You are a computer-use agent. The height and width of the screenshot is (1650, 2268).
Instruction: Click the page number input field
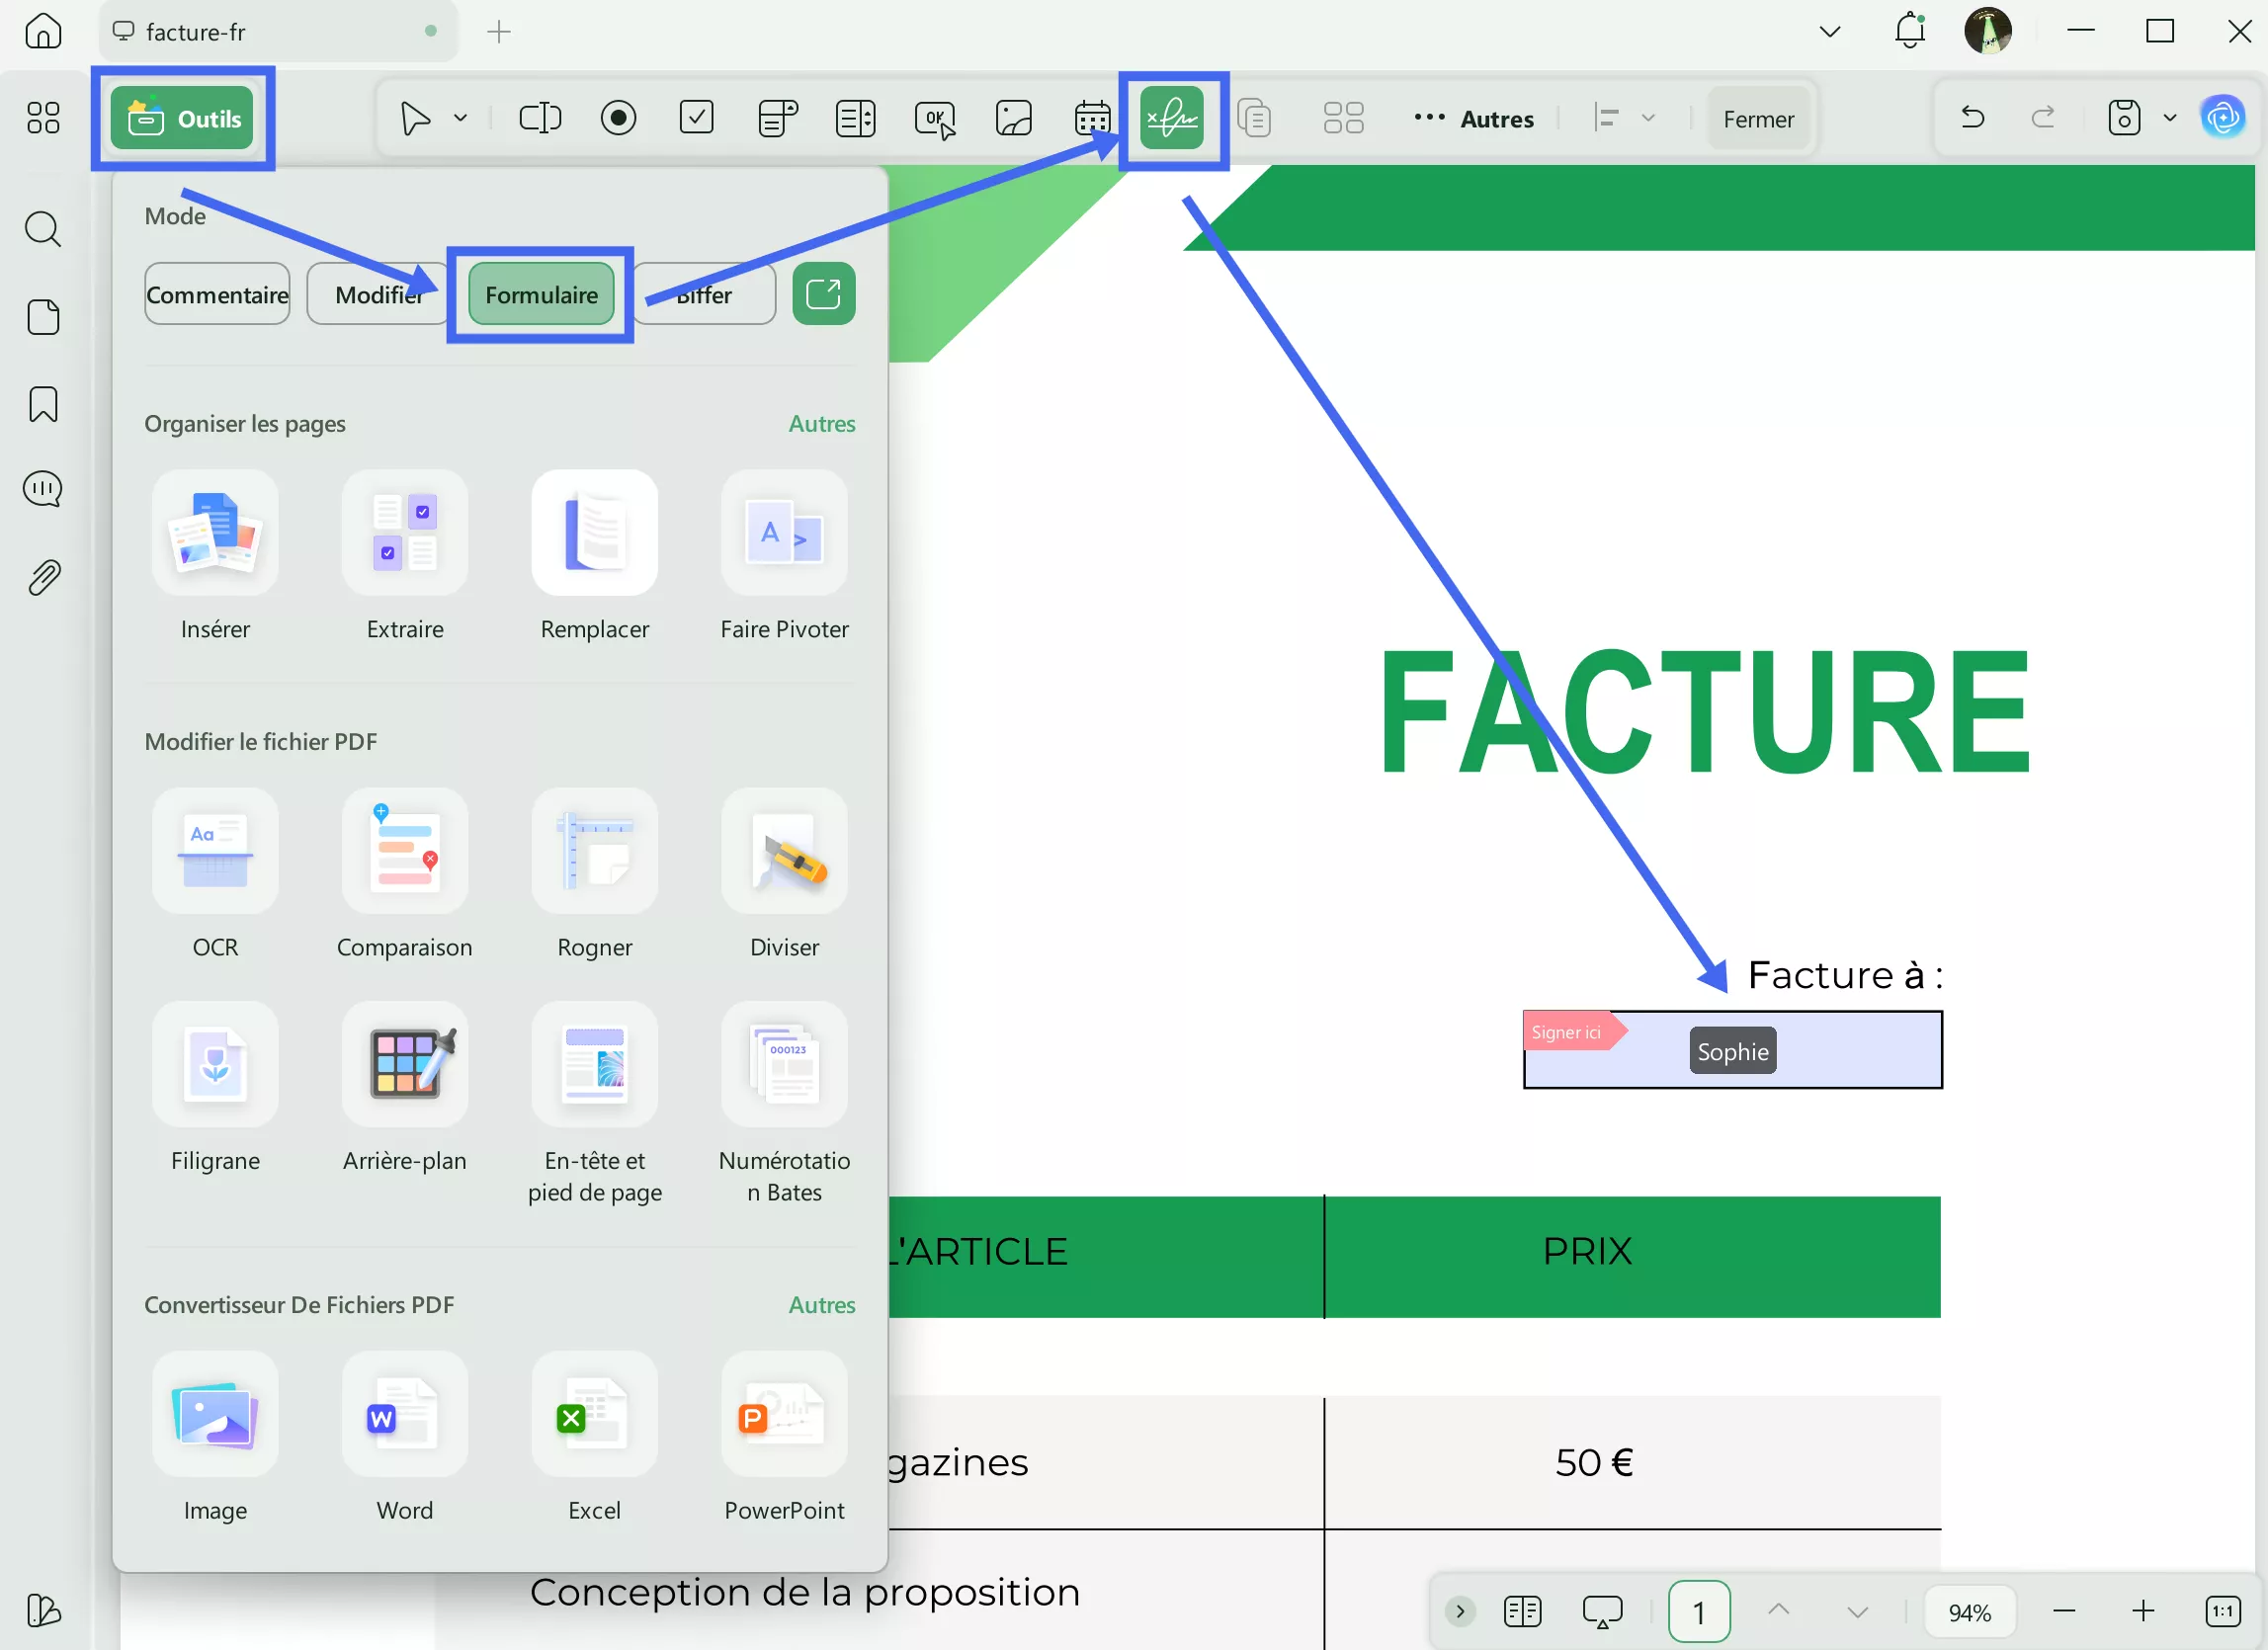coord(1698,1611)
